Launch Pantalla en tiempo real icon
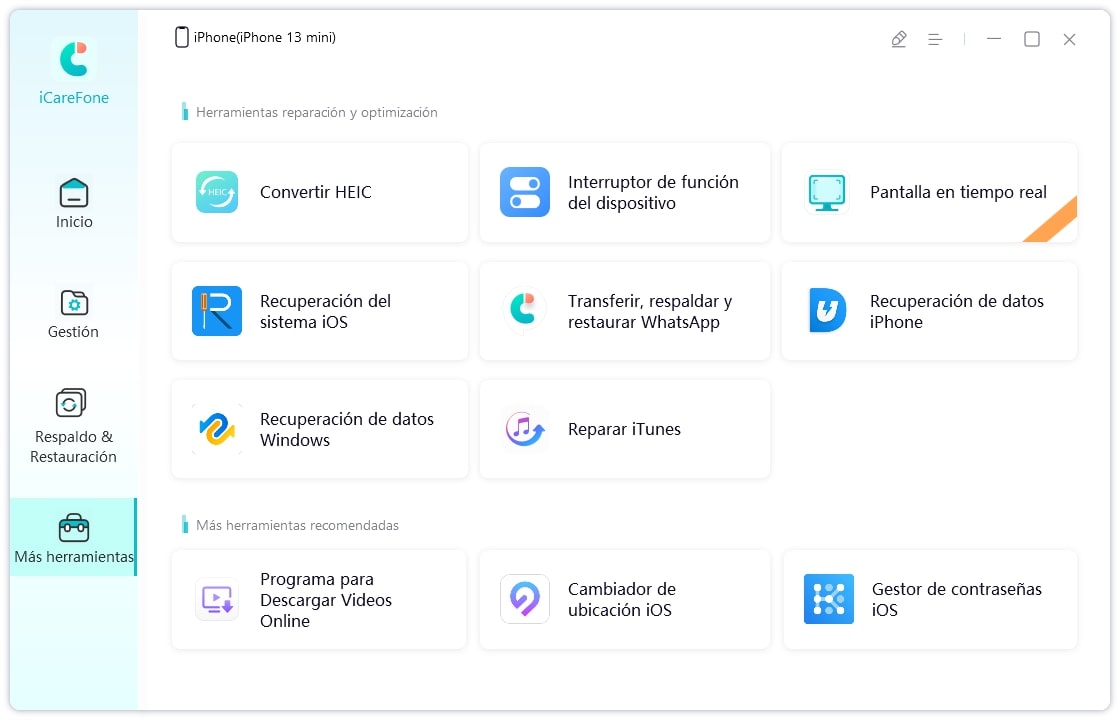 pos(827,192)
